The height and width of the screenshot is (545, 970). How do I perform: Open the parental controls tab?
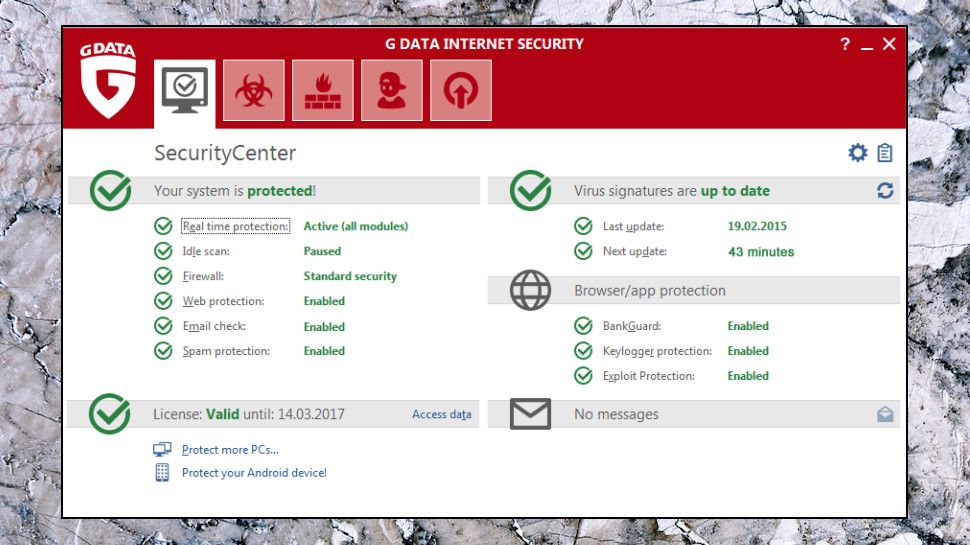(x=392, y=91)
